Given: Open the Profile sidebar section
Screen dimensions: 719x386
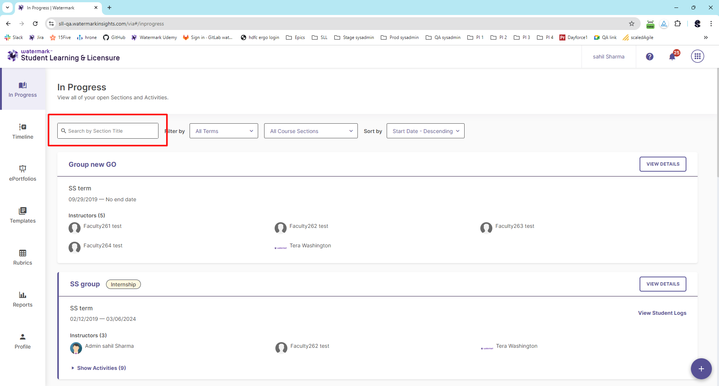Looking at the screenshot, I should coord(22,342).
